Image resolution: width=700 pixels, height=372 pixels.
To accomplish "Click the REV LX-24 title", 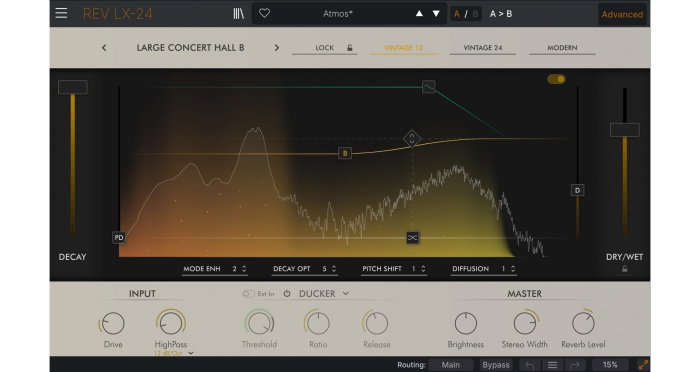I will 117,14.
